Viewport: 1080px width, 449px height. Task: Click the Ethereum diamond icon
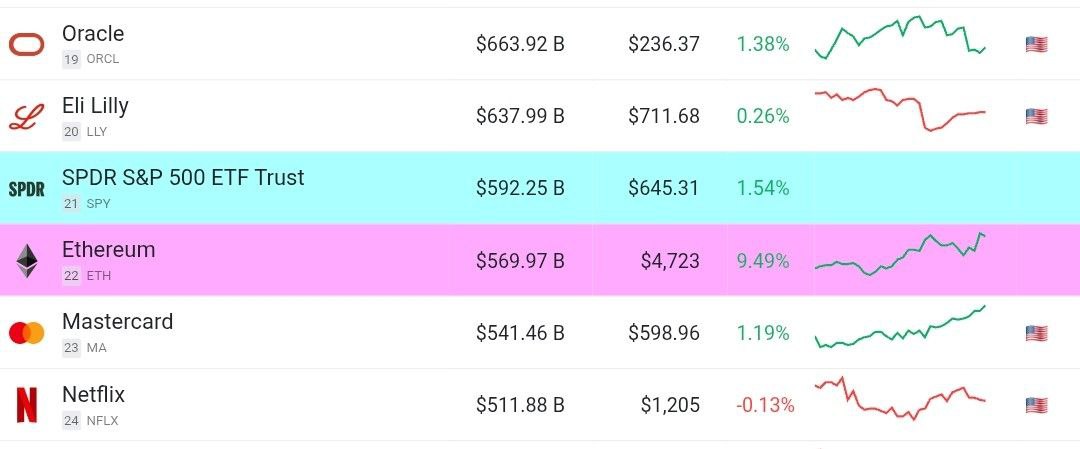click(x=27, y=261)
